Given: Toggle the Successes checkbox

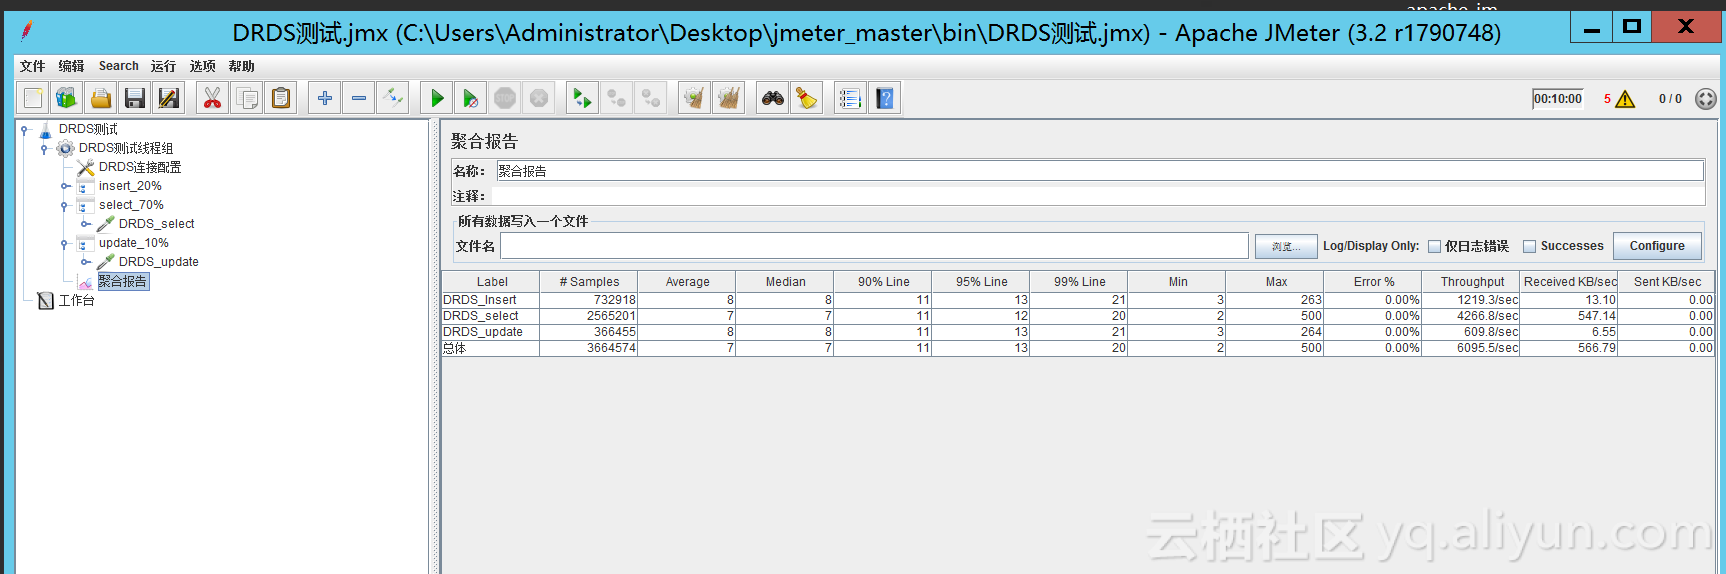Looking at the screenshot, I should point(1529,246).
